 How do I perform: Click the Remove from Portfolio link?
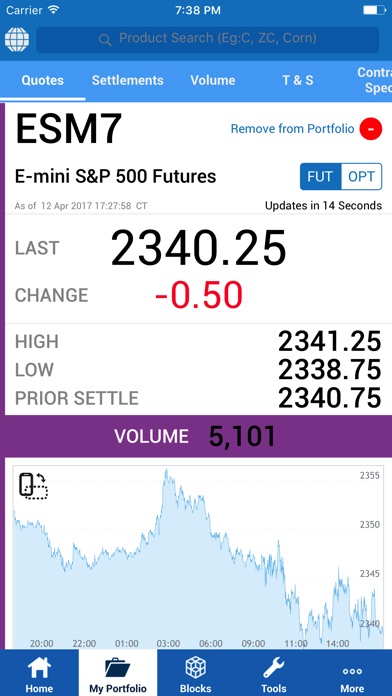[293, 129]
